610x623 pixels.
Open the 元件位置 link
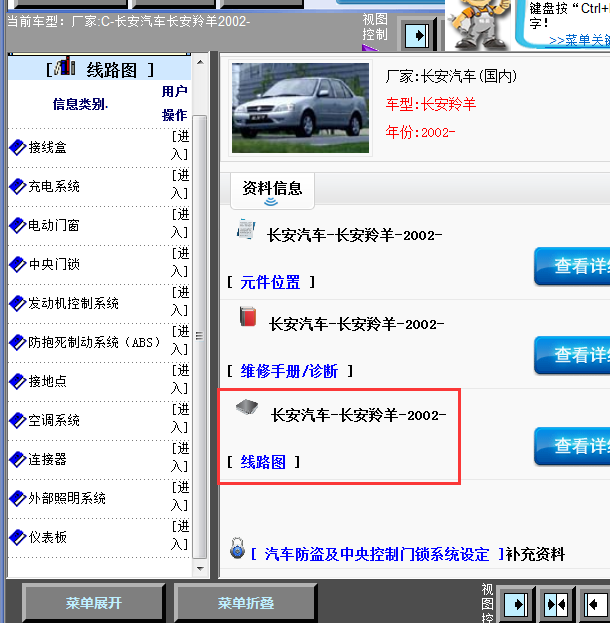(270, 282)
